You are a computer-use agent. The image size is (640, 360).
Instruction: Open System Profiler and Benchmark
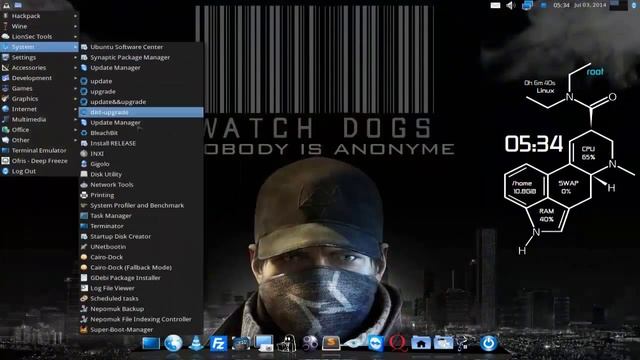click(141, 205)
